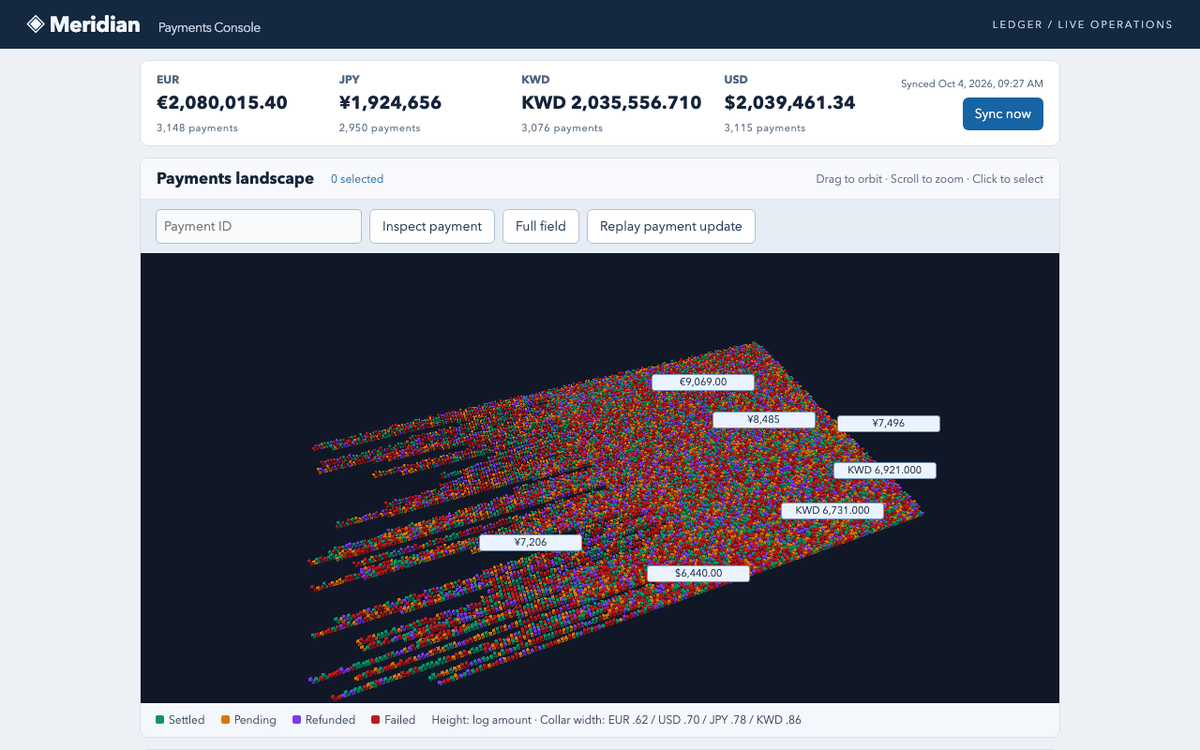Click the "2,950 payments" count
Image resolution: width=1200 pixels, height=750 pixels.
380,128
